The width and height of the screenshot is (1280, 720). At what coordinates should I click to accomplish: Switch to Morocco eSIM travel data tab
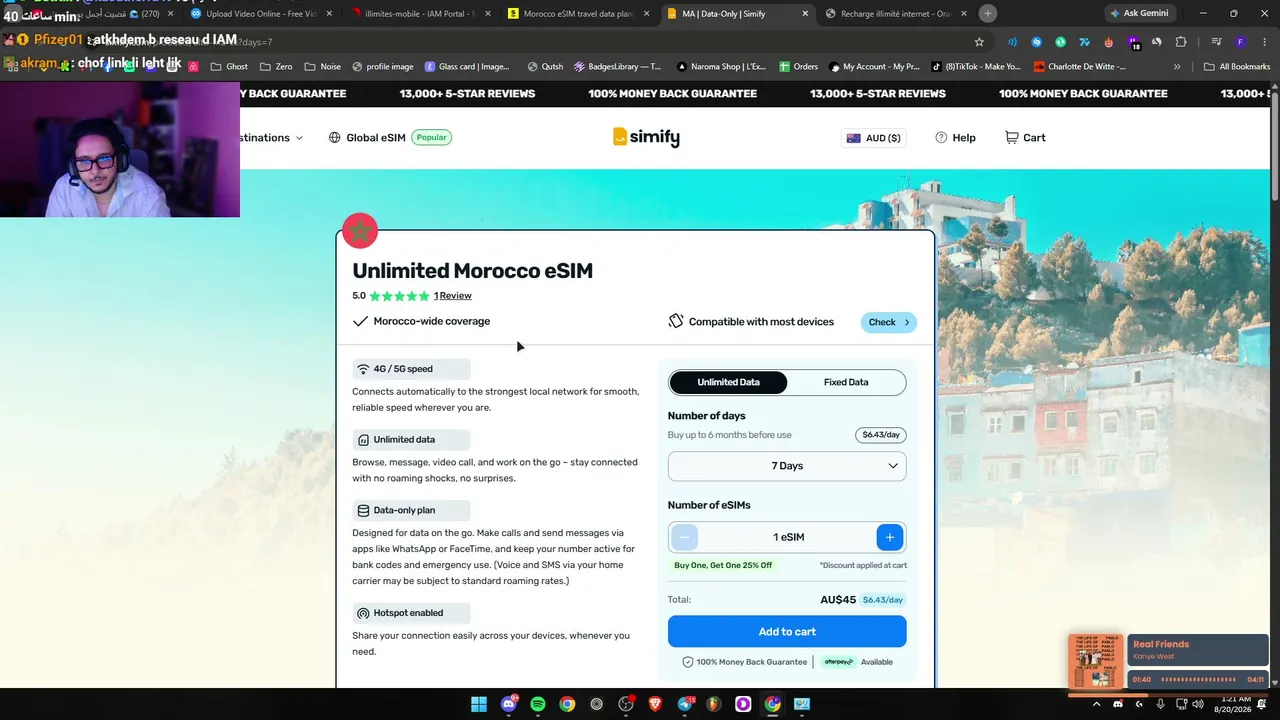(579, 13)
